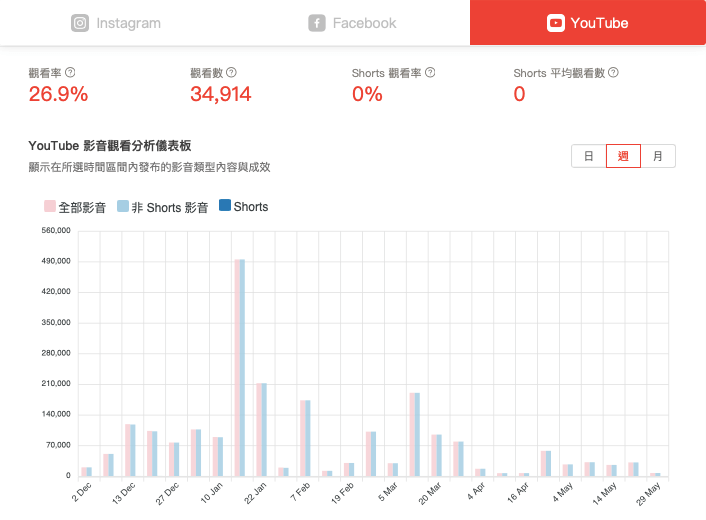This screenshot has width=706, height=520.
Task: Switch to the Facebook tab
Action: click(x=353, y=23)
